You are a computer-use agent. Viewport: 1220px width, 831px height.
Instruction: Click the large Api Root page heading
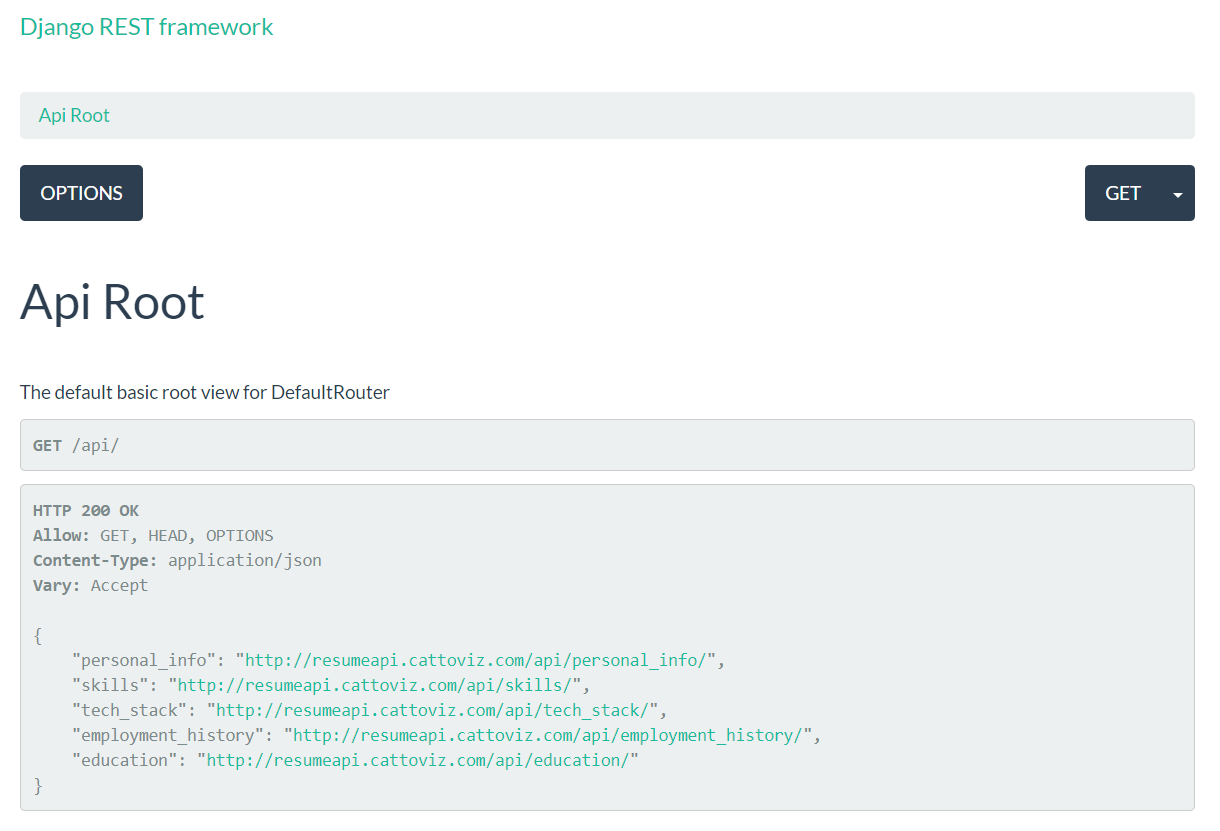[x=112, y=301]
